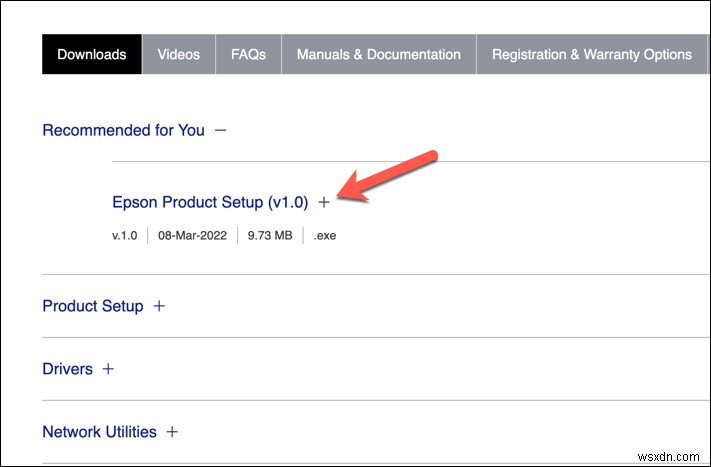Open the Epson Product Setup (v1.0) link
Screen dimensions: 711x467
click(210, 202)
